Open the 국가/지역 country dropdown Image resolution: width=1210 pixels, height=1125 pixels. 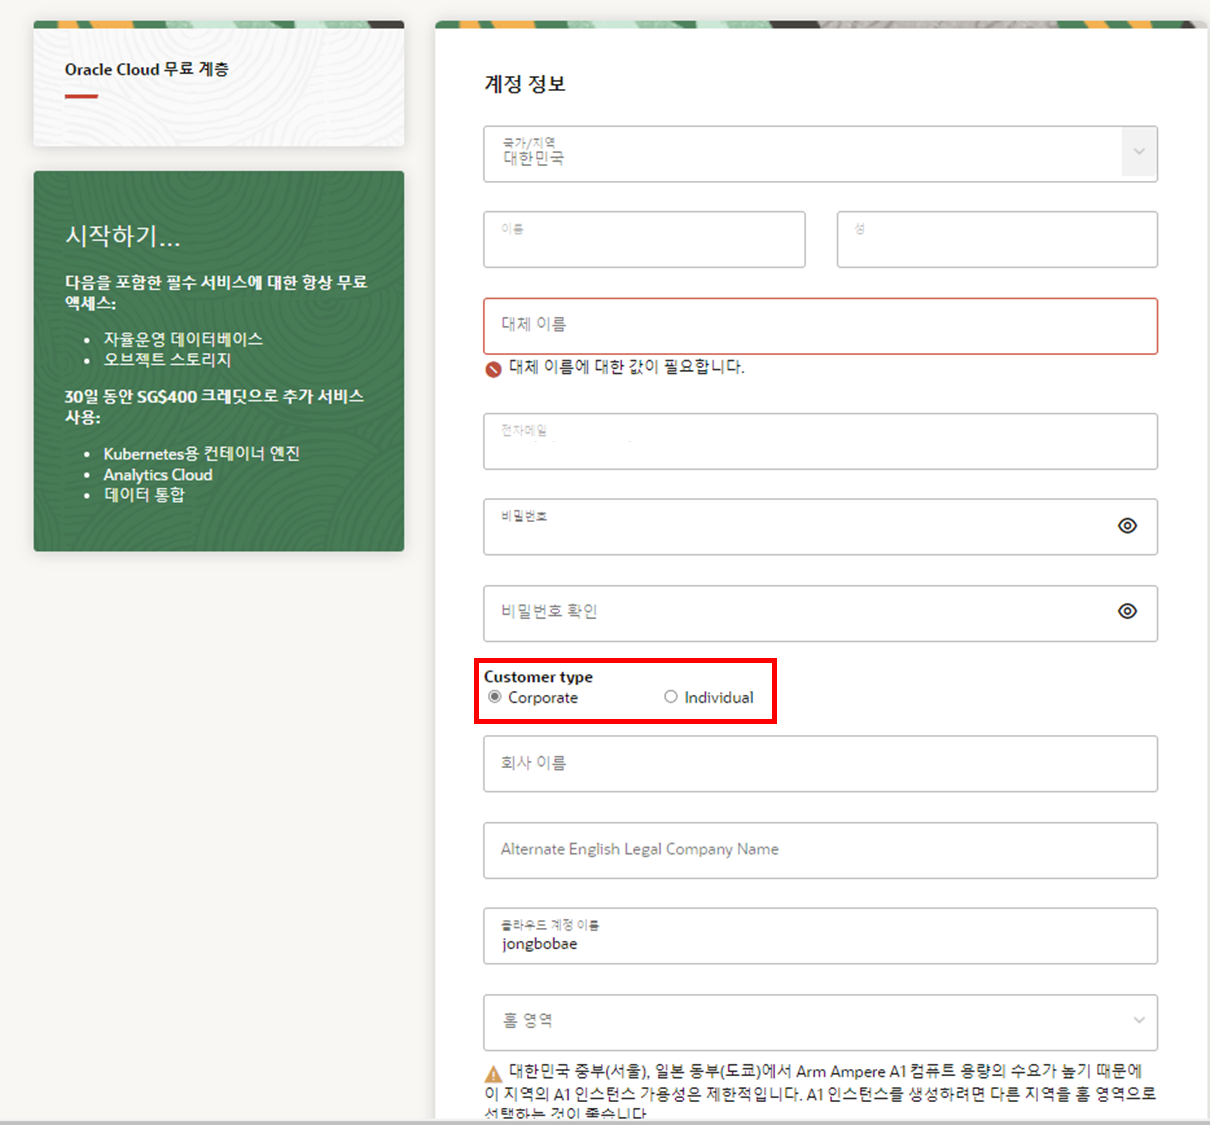coord(820,154)
